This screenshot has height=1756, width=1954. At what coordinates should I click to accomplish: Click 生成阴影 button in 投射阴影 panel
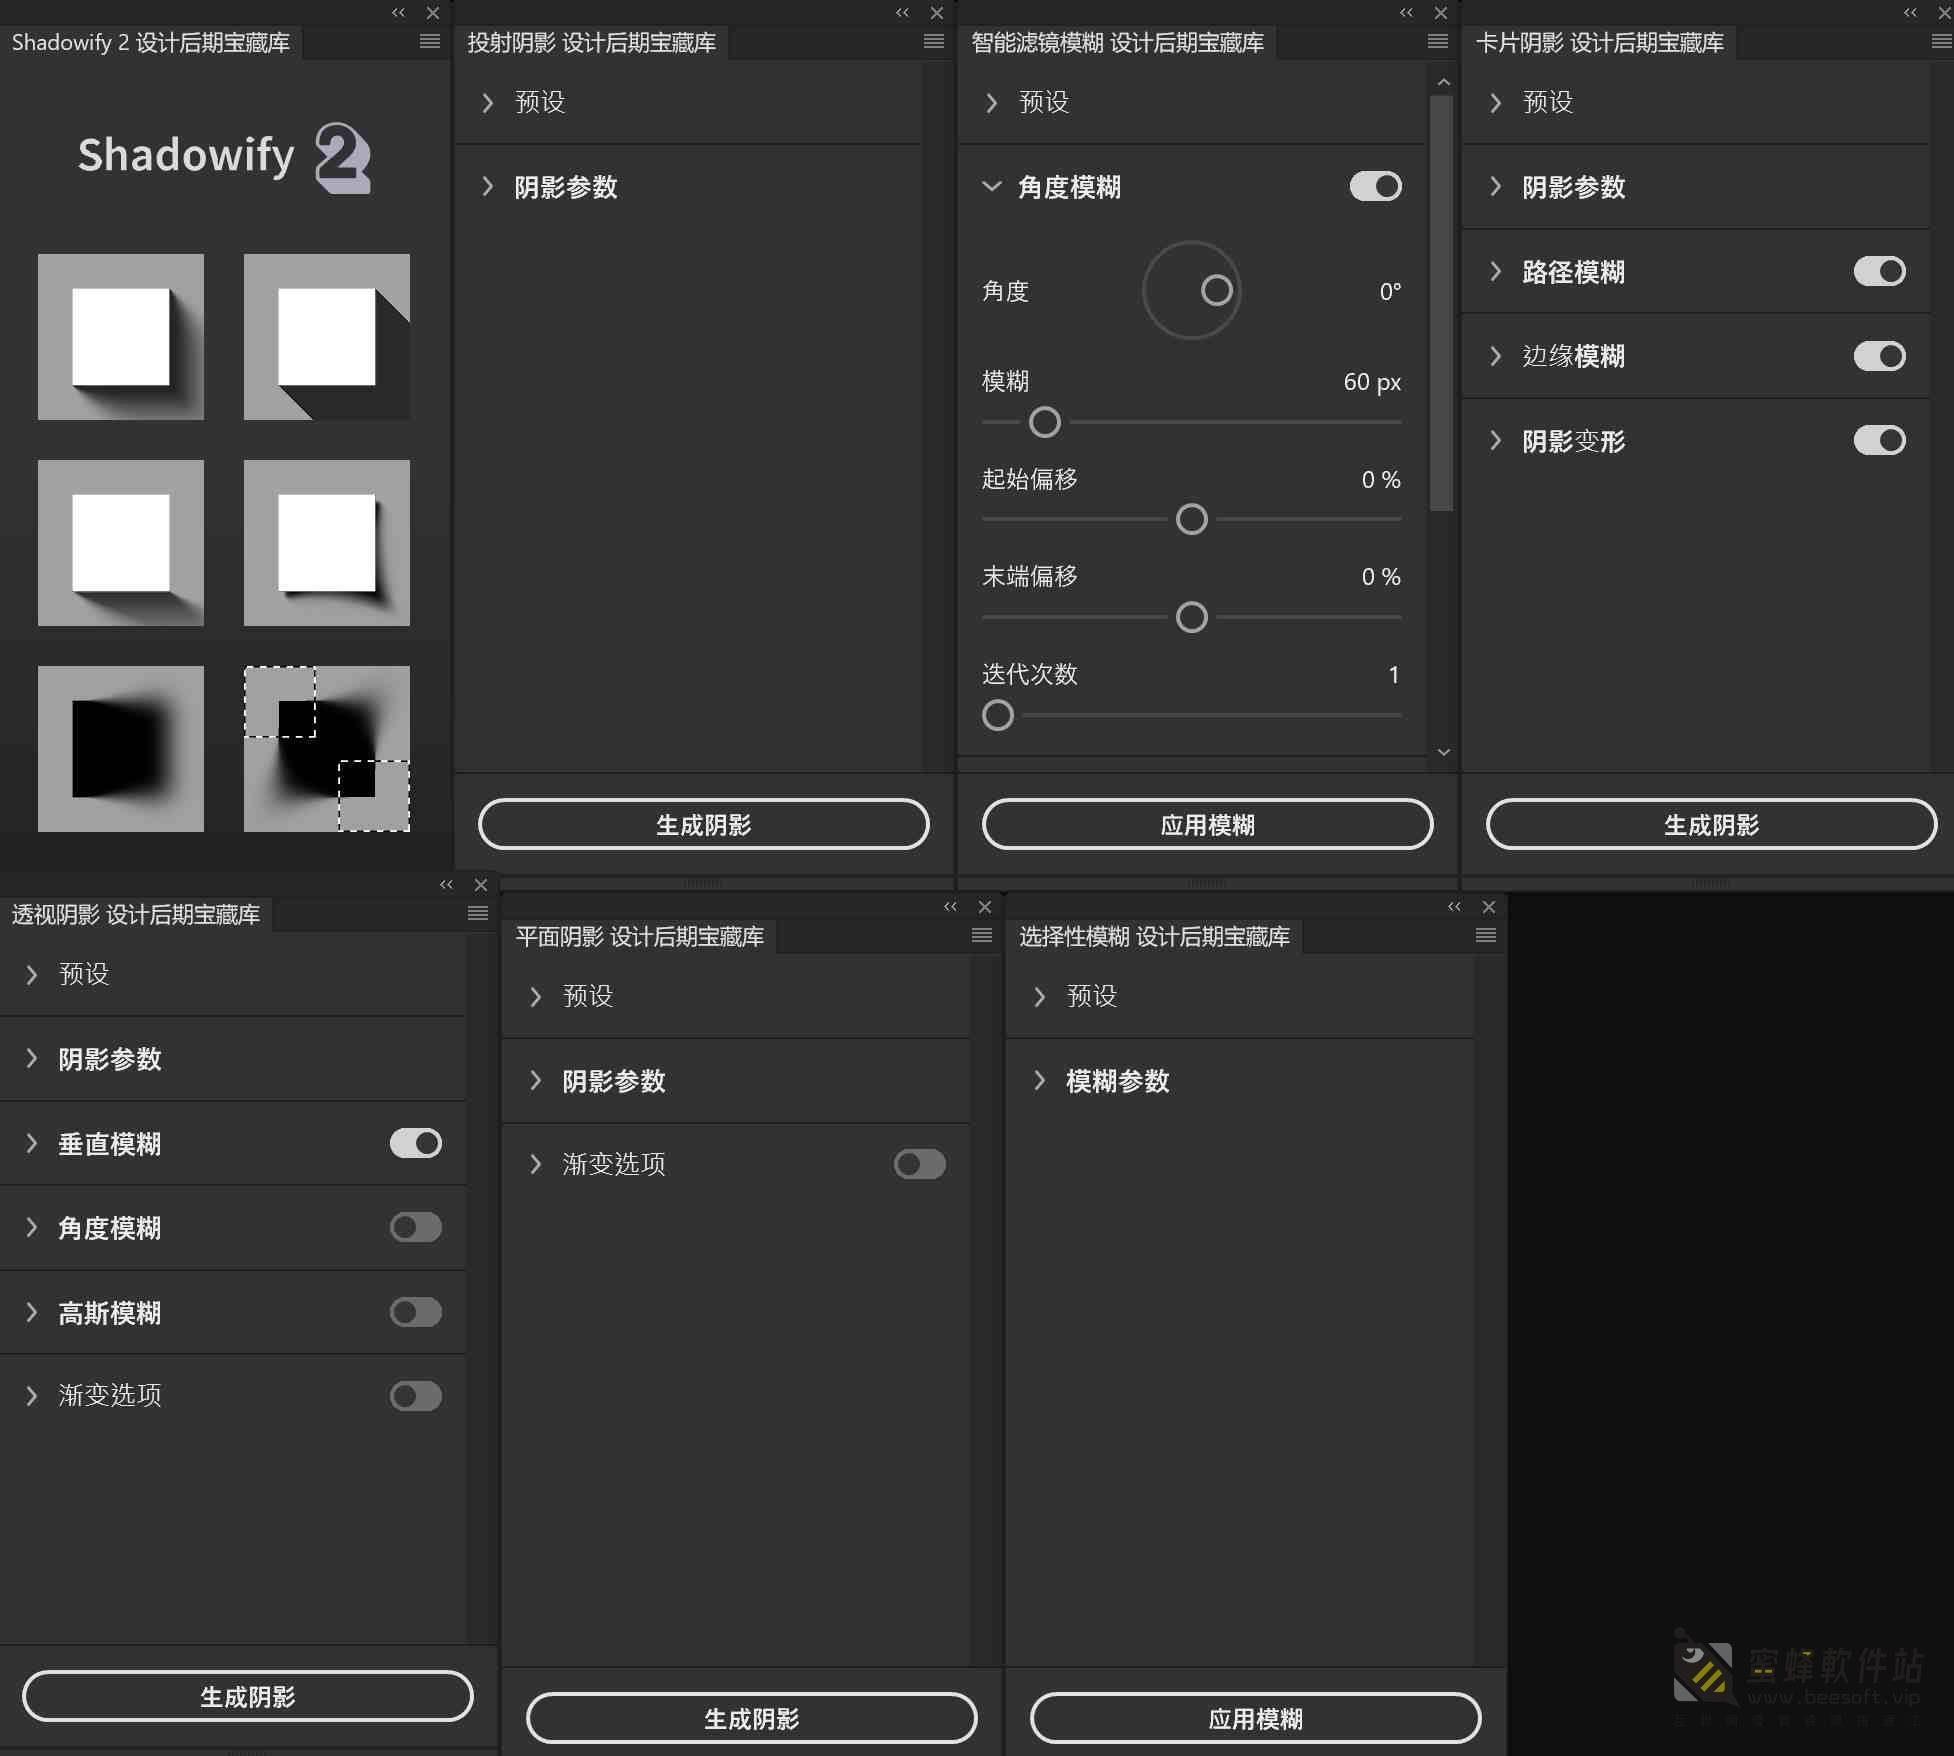click(x=704, y=825)
